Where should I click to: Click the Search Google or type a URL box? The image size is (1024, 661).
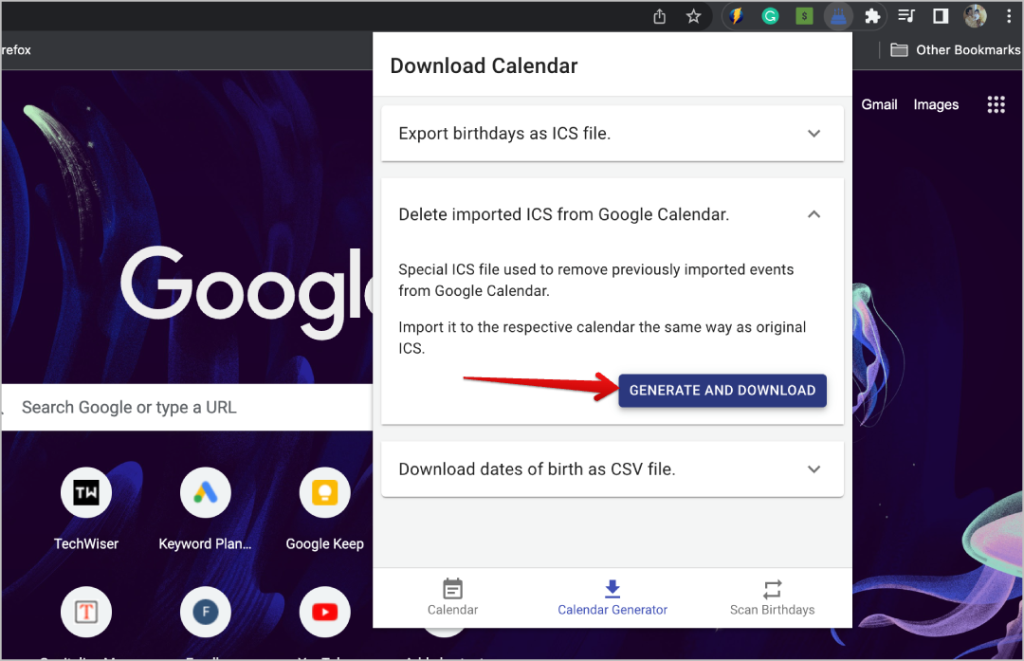coord(187,407)
